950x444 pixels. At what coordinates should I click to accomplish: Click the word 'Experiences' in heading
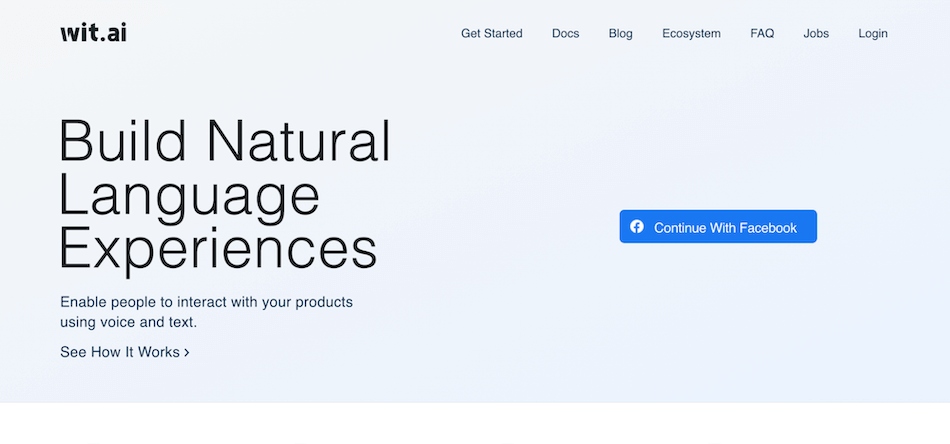[x=218, y=251]
